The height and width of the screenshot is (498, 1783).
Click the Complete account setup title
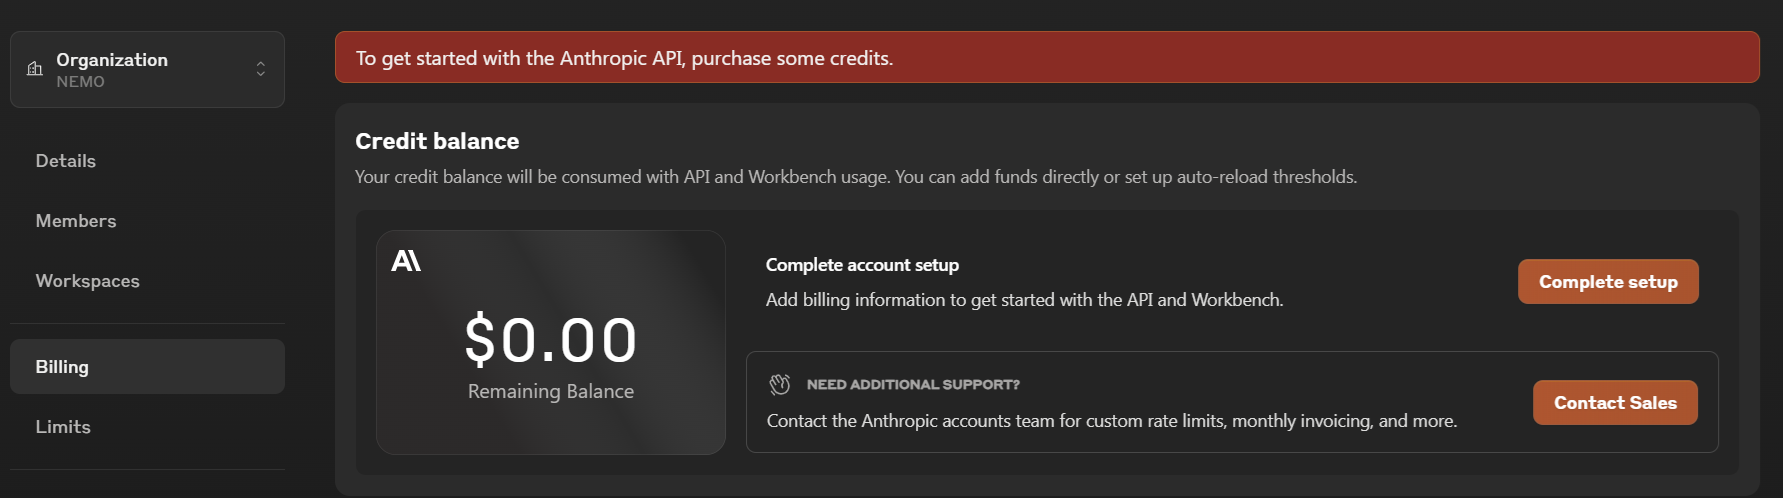tap(862, 265)
